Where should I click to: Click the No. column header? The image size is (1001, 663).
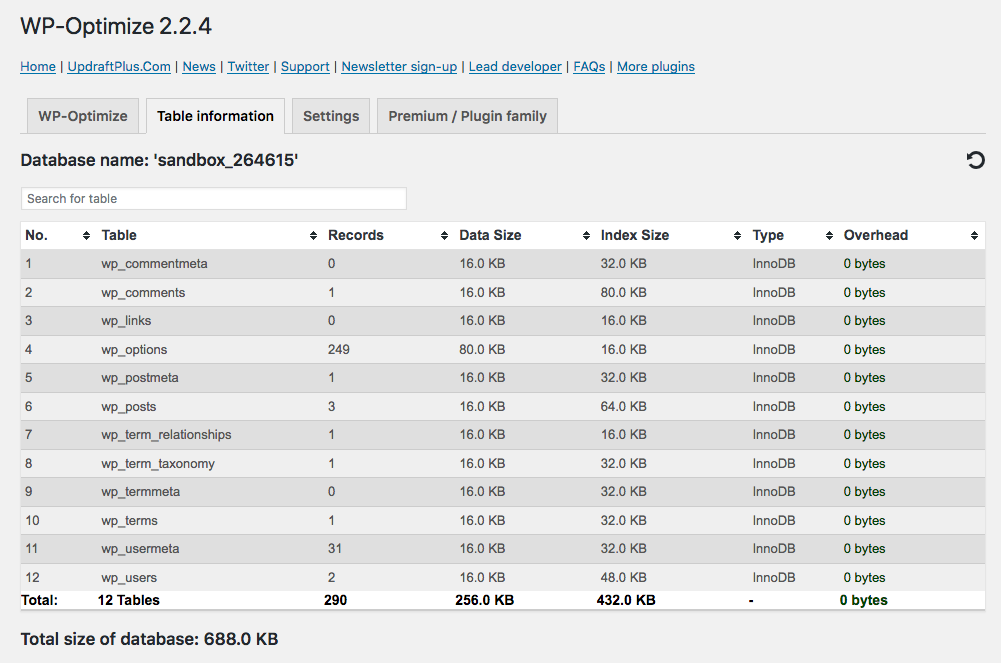[36, 235]
